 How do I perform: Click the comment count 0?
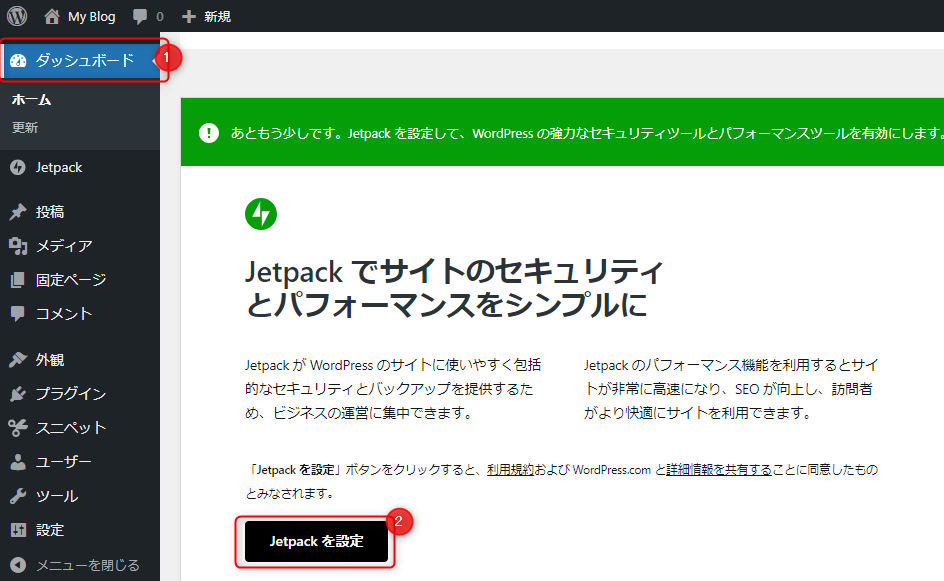pyautogui.click(x=160, y=17)
